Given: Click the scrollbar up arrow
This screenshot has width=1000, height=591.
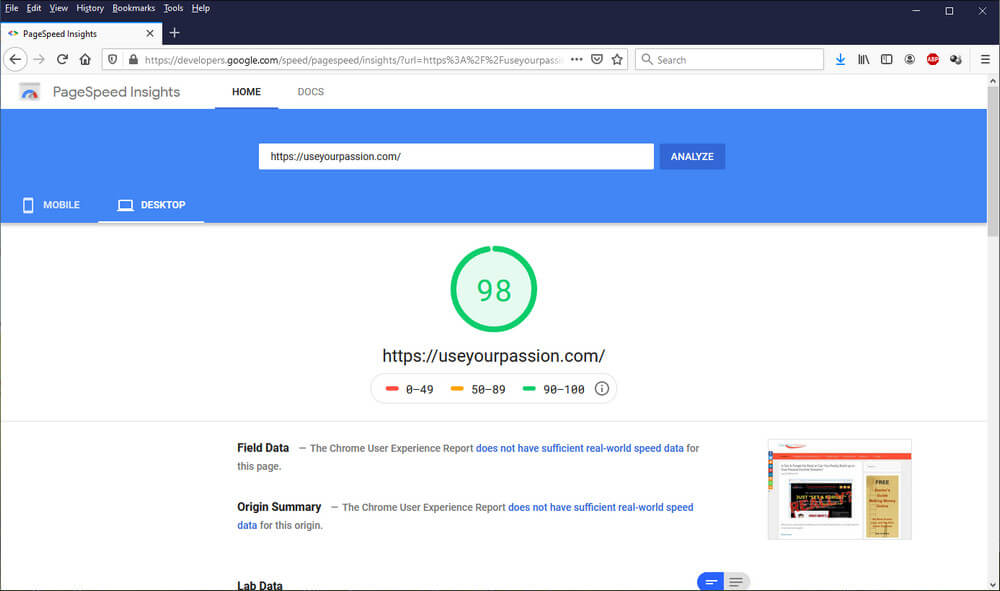Looking at the screenshot, I should point(992,81).
